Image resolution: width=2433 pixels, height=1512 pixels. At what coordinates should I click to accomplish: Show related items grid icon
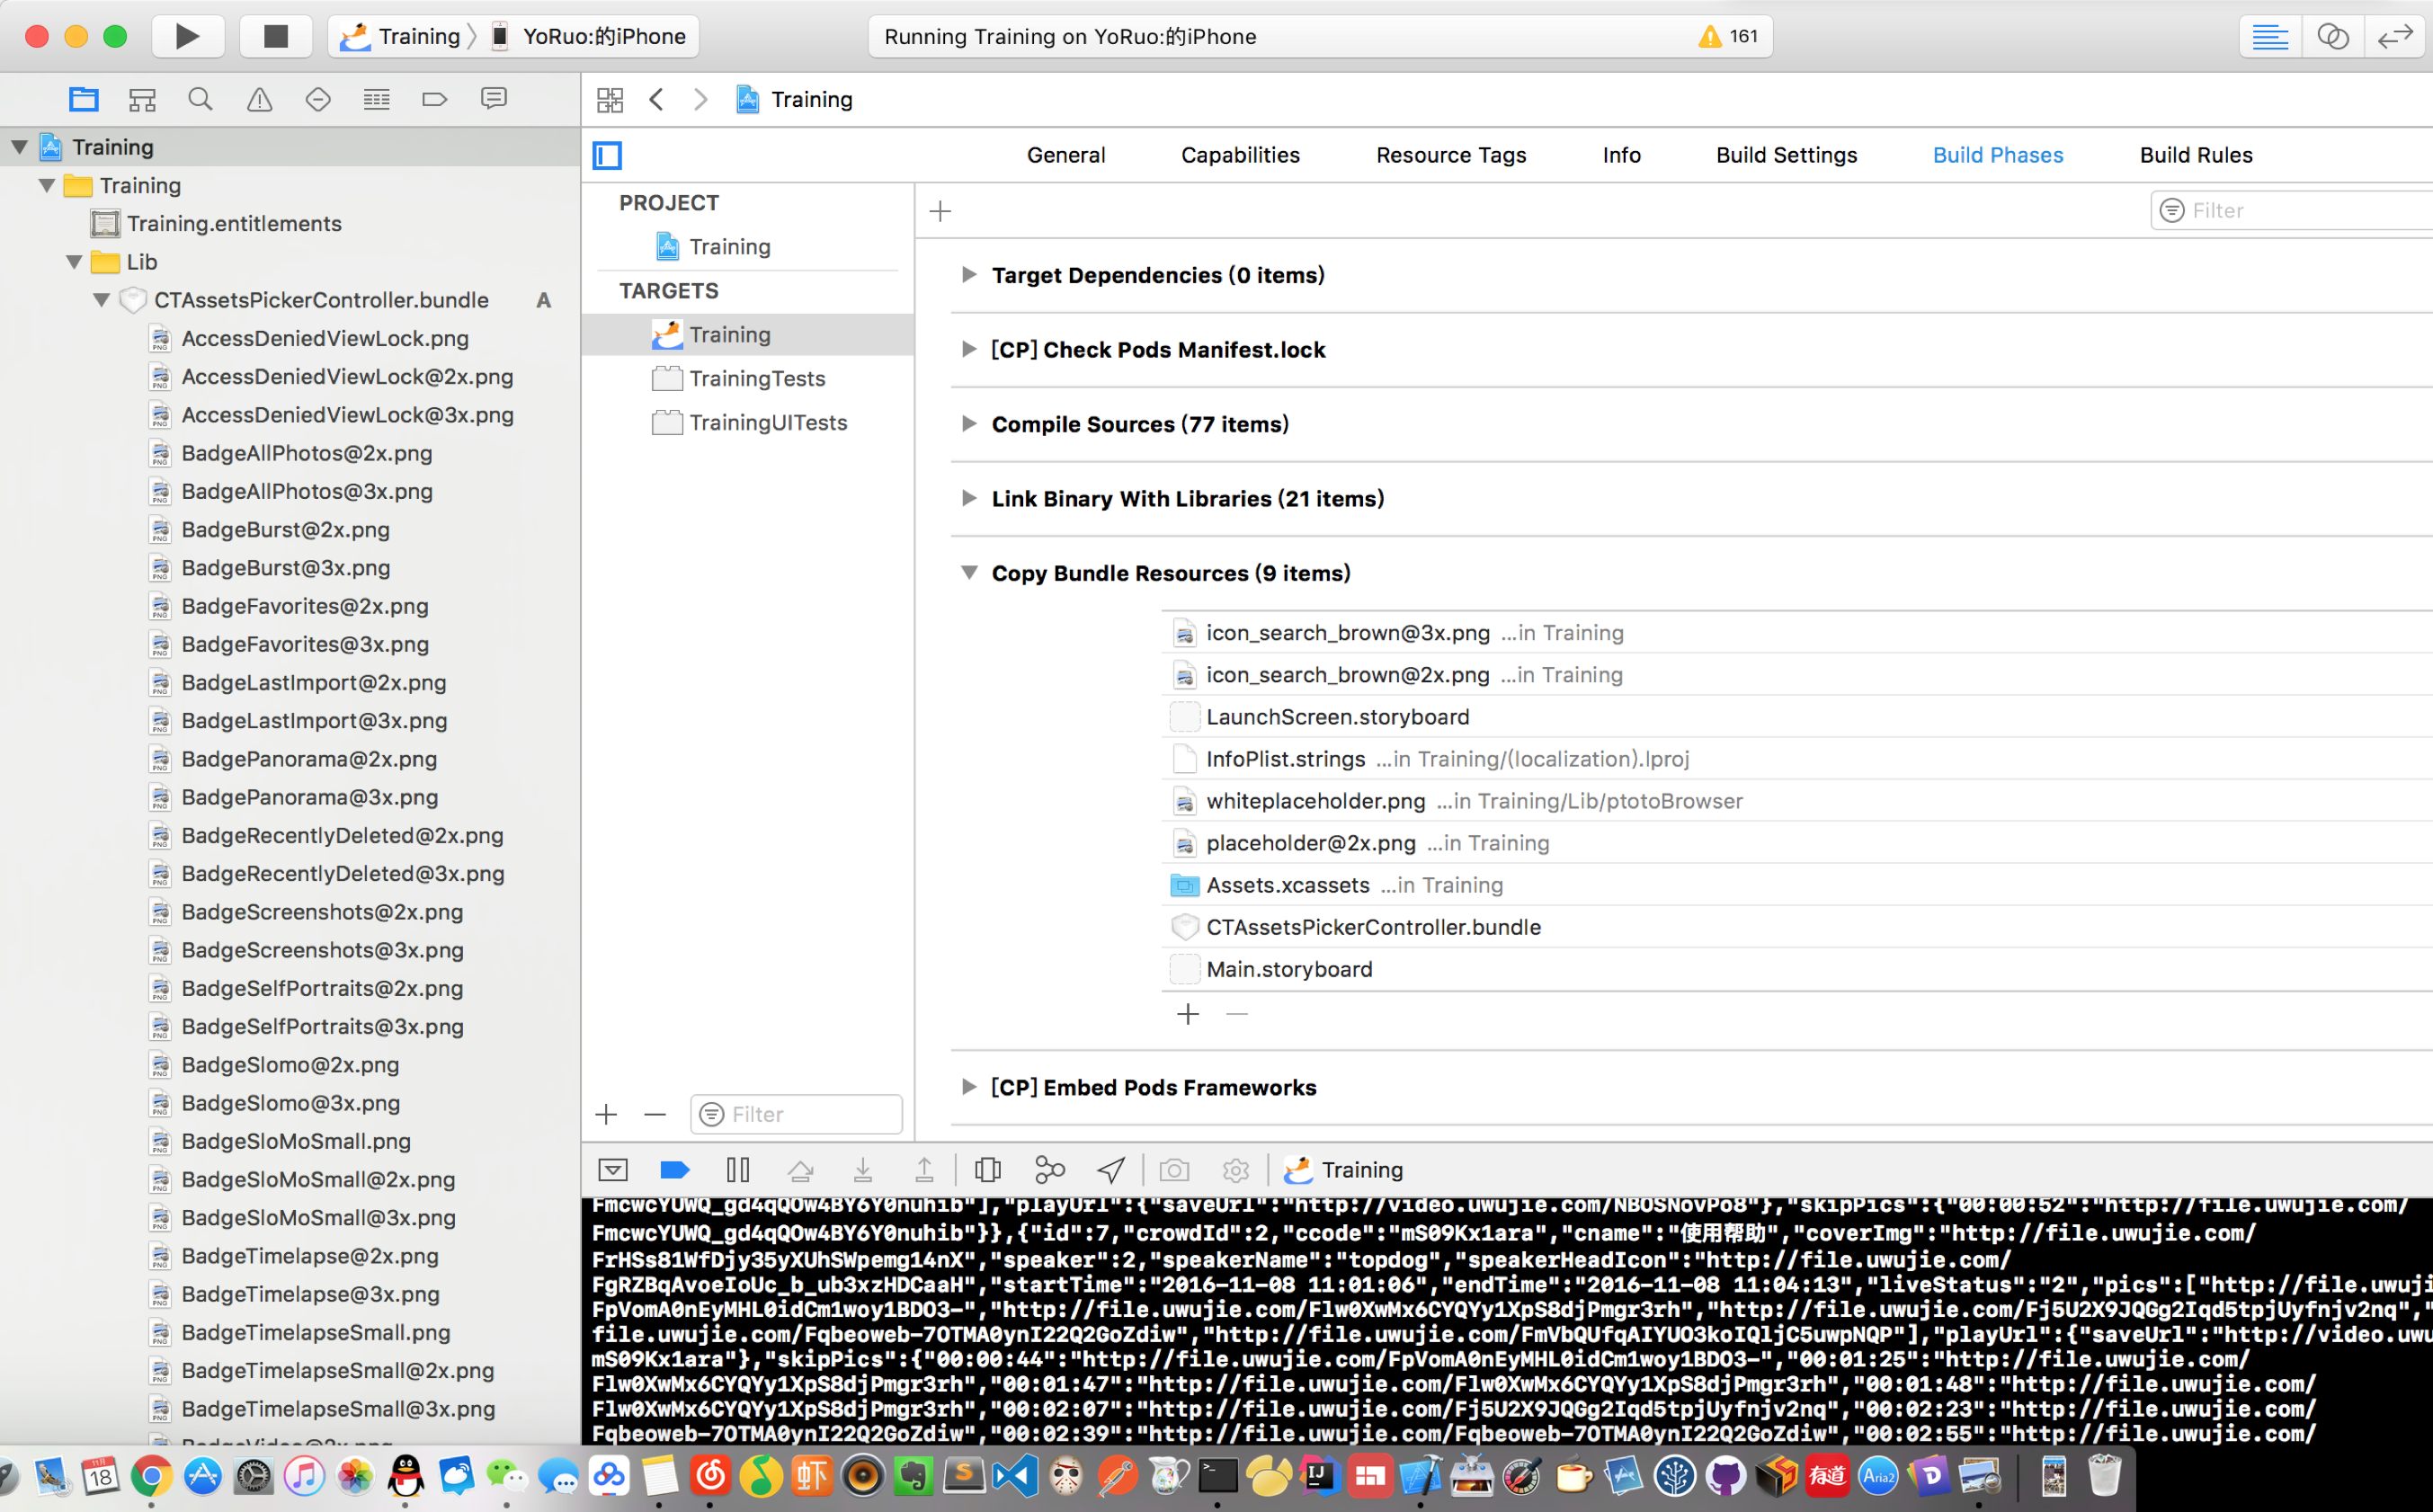pos(609,100)
